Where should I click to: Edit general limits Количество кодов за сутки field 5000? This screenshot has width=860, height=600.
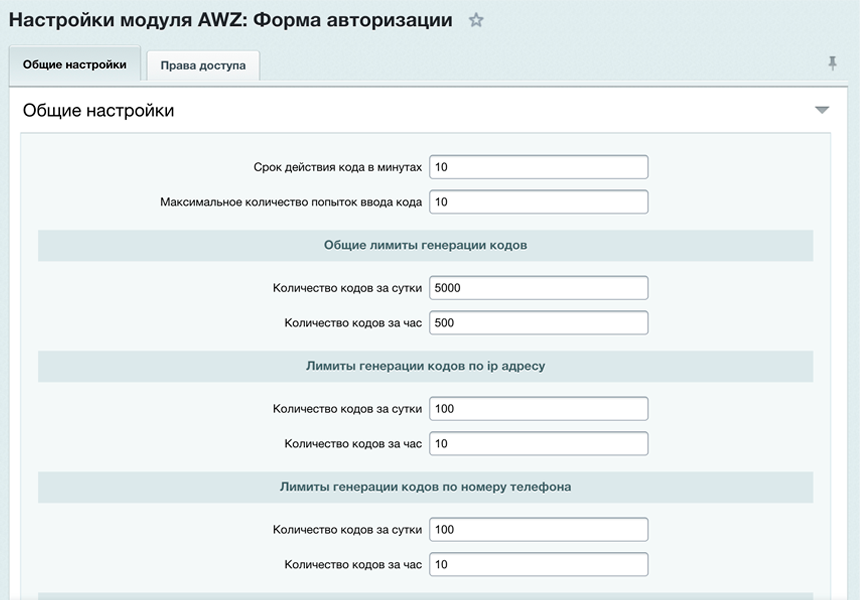point(538,288)
